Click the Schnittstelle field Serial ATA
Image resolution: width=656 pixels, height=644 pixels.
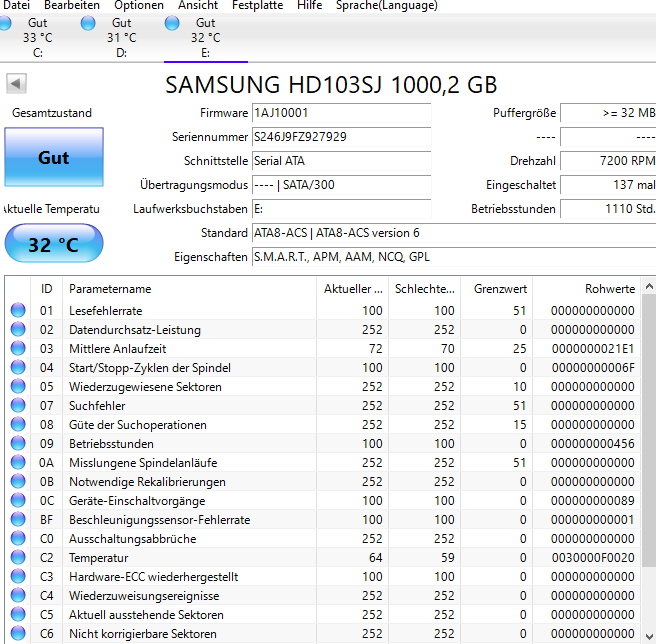pos(341,161)
